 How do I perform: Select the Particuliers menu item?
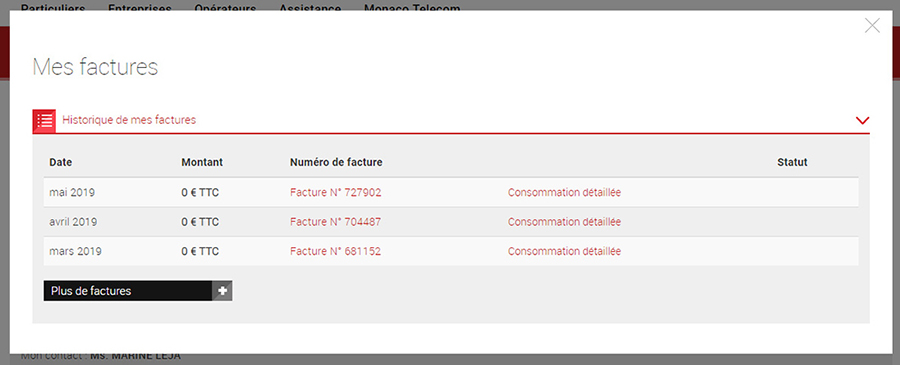(53, 9)
